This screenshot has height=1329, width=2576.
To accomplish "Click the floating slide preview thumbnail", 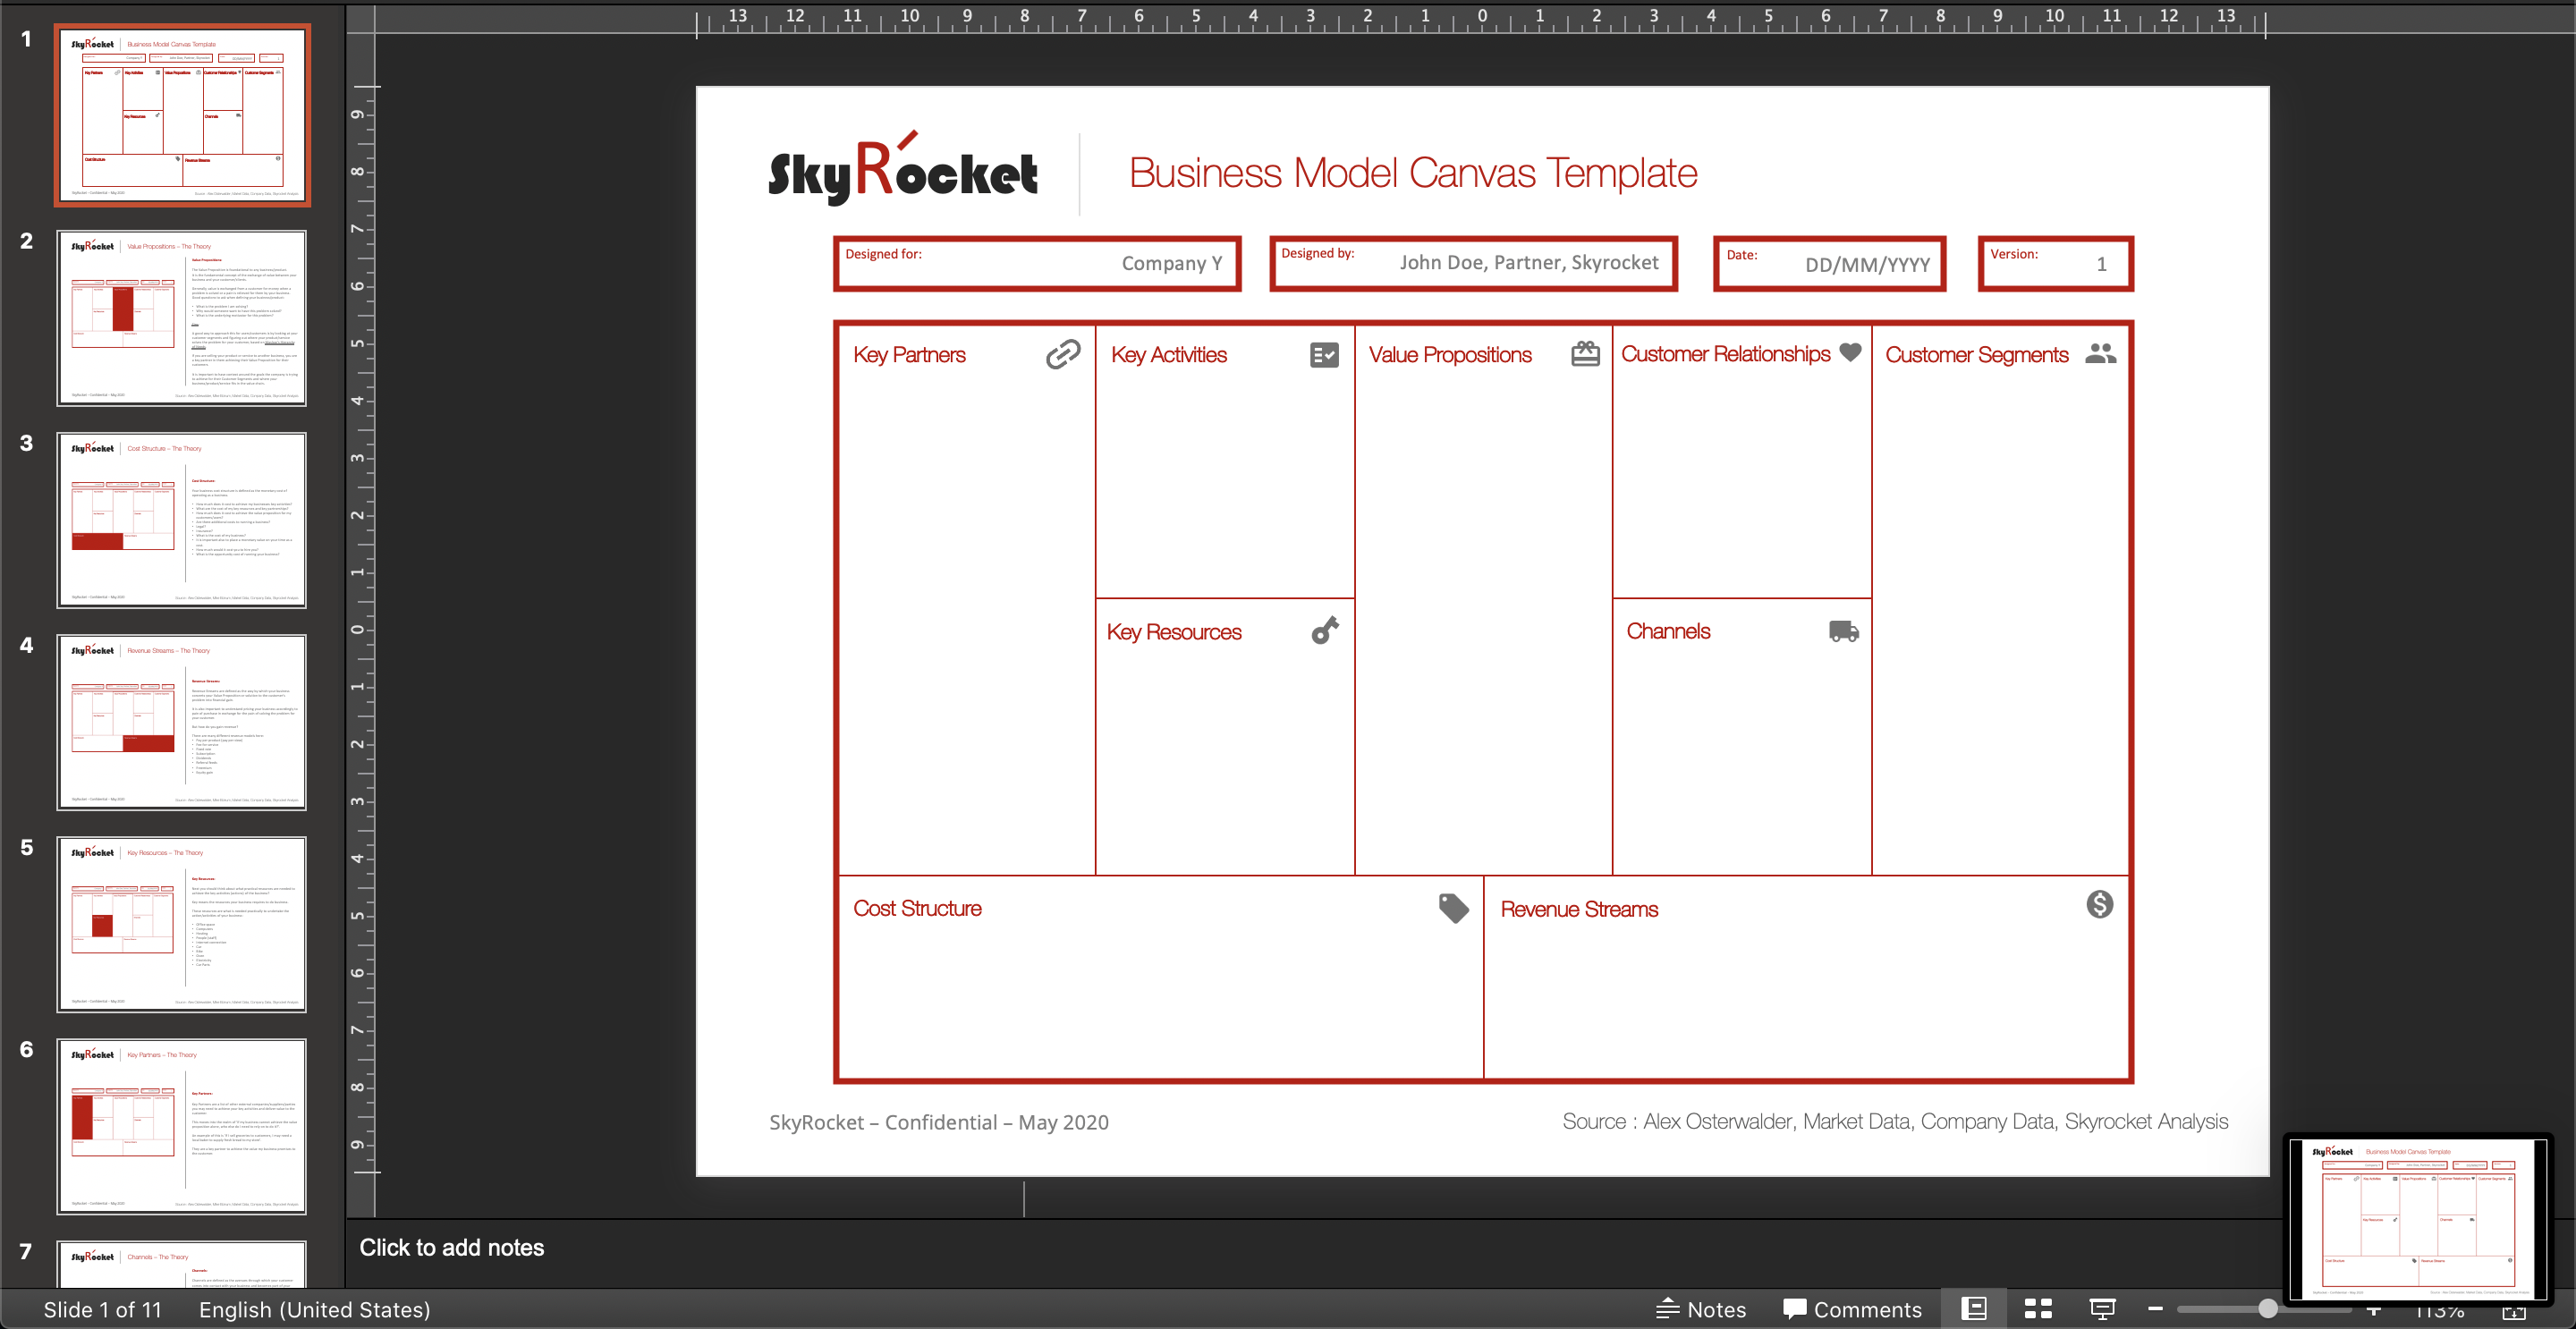I will [x=2417, y=1219].
